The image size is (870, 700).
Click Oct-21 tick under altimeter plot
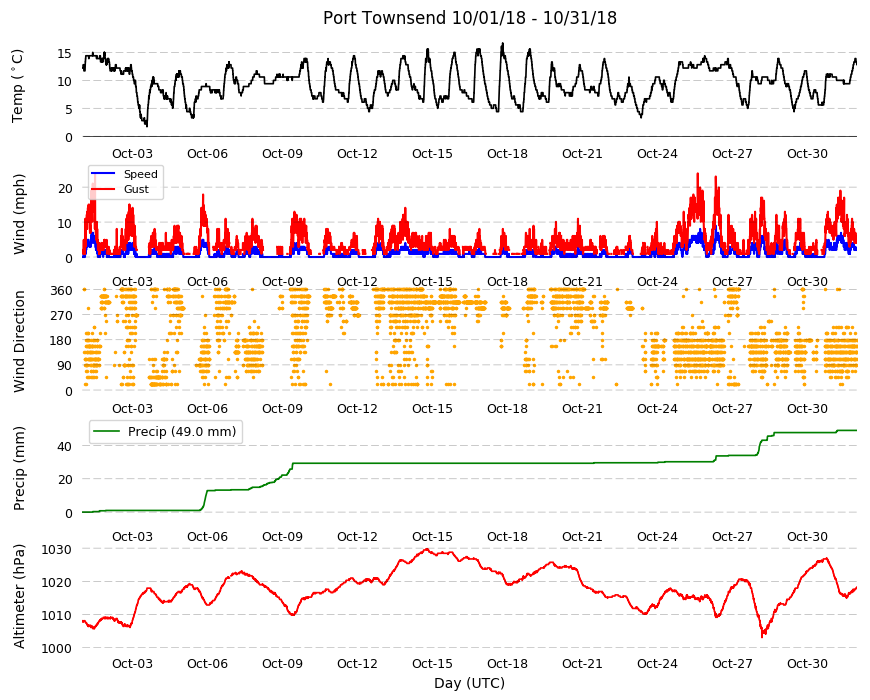coord(582,663)
